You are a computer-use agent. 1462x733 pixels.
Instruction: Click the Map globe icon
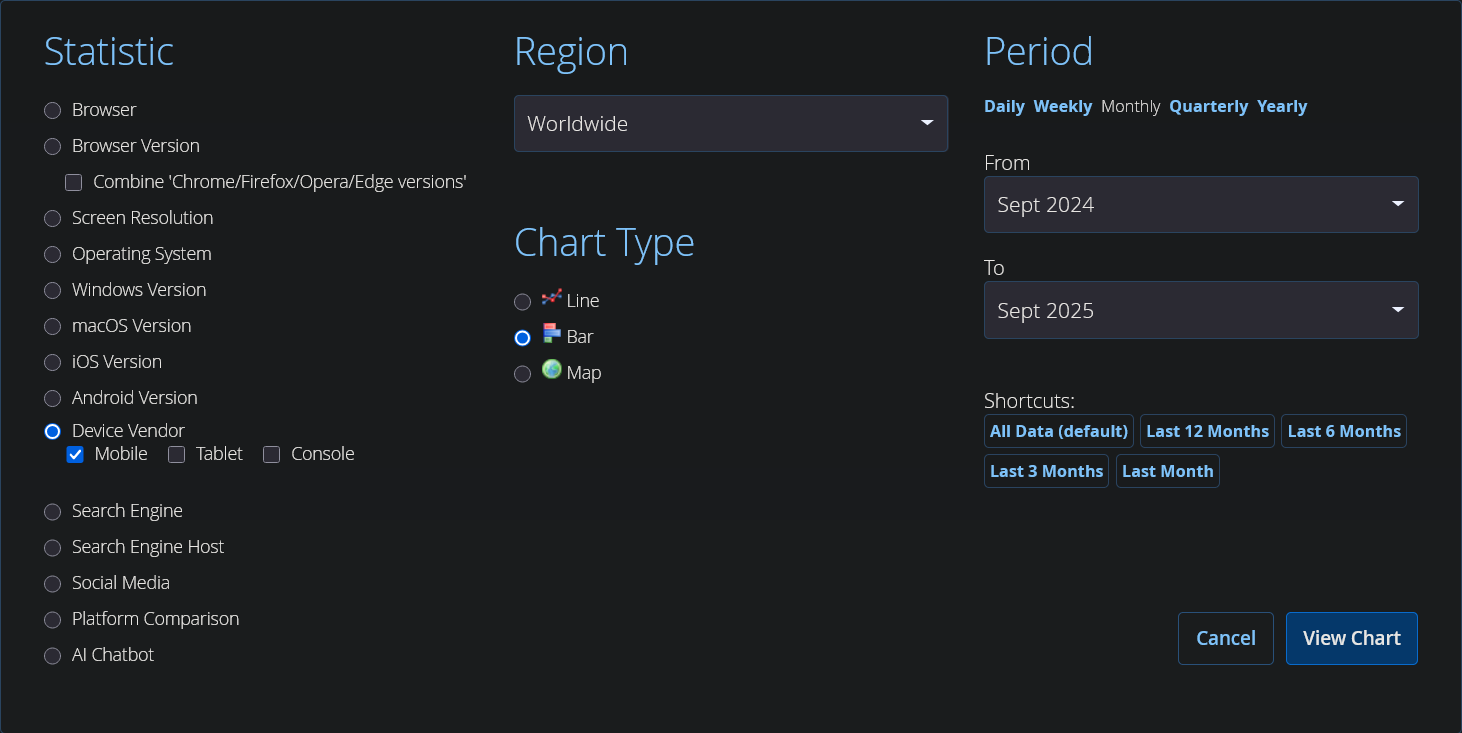pos(551,369)
